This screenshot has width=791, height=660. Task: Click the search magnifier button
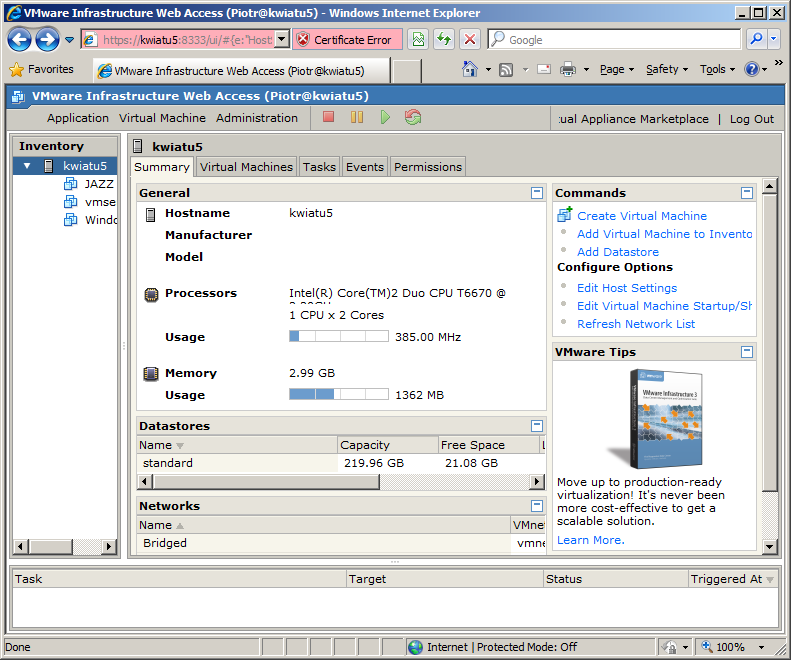click(756, 39)
